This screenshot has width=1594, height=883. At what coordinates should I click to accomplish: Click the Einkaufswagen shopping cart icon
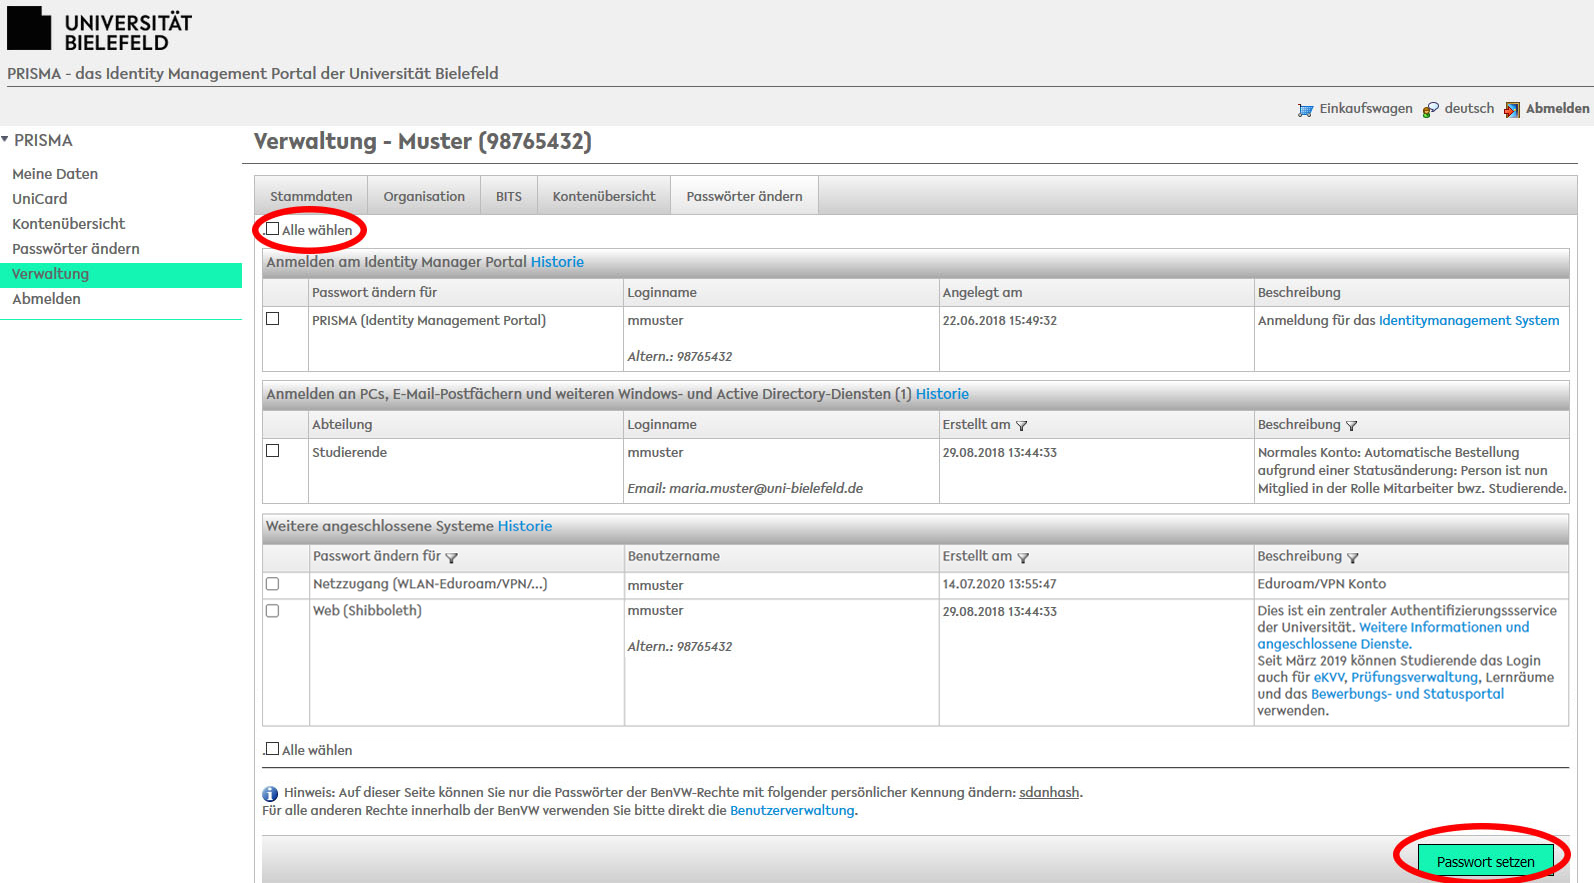[x=1305, y=110]
